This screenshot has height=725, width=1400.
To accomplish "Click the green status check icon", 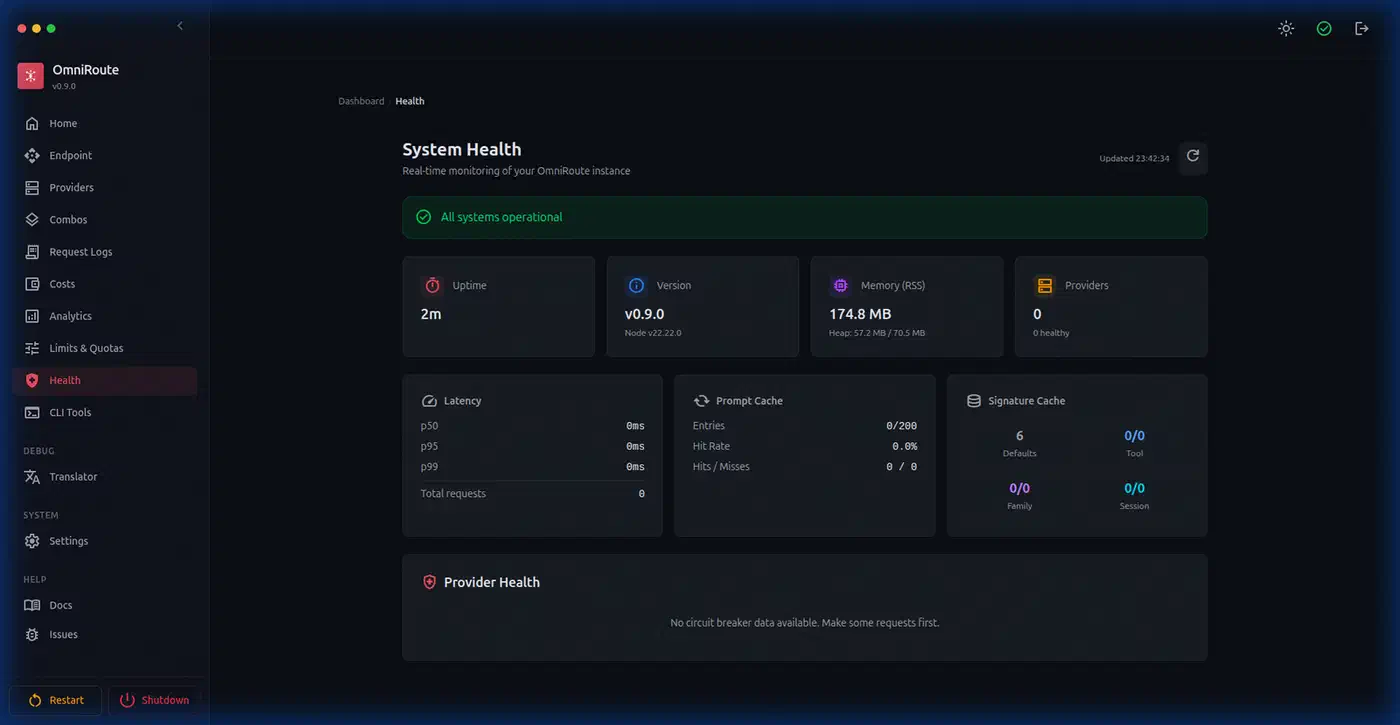I will pos(1324,29).
